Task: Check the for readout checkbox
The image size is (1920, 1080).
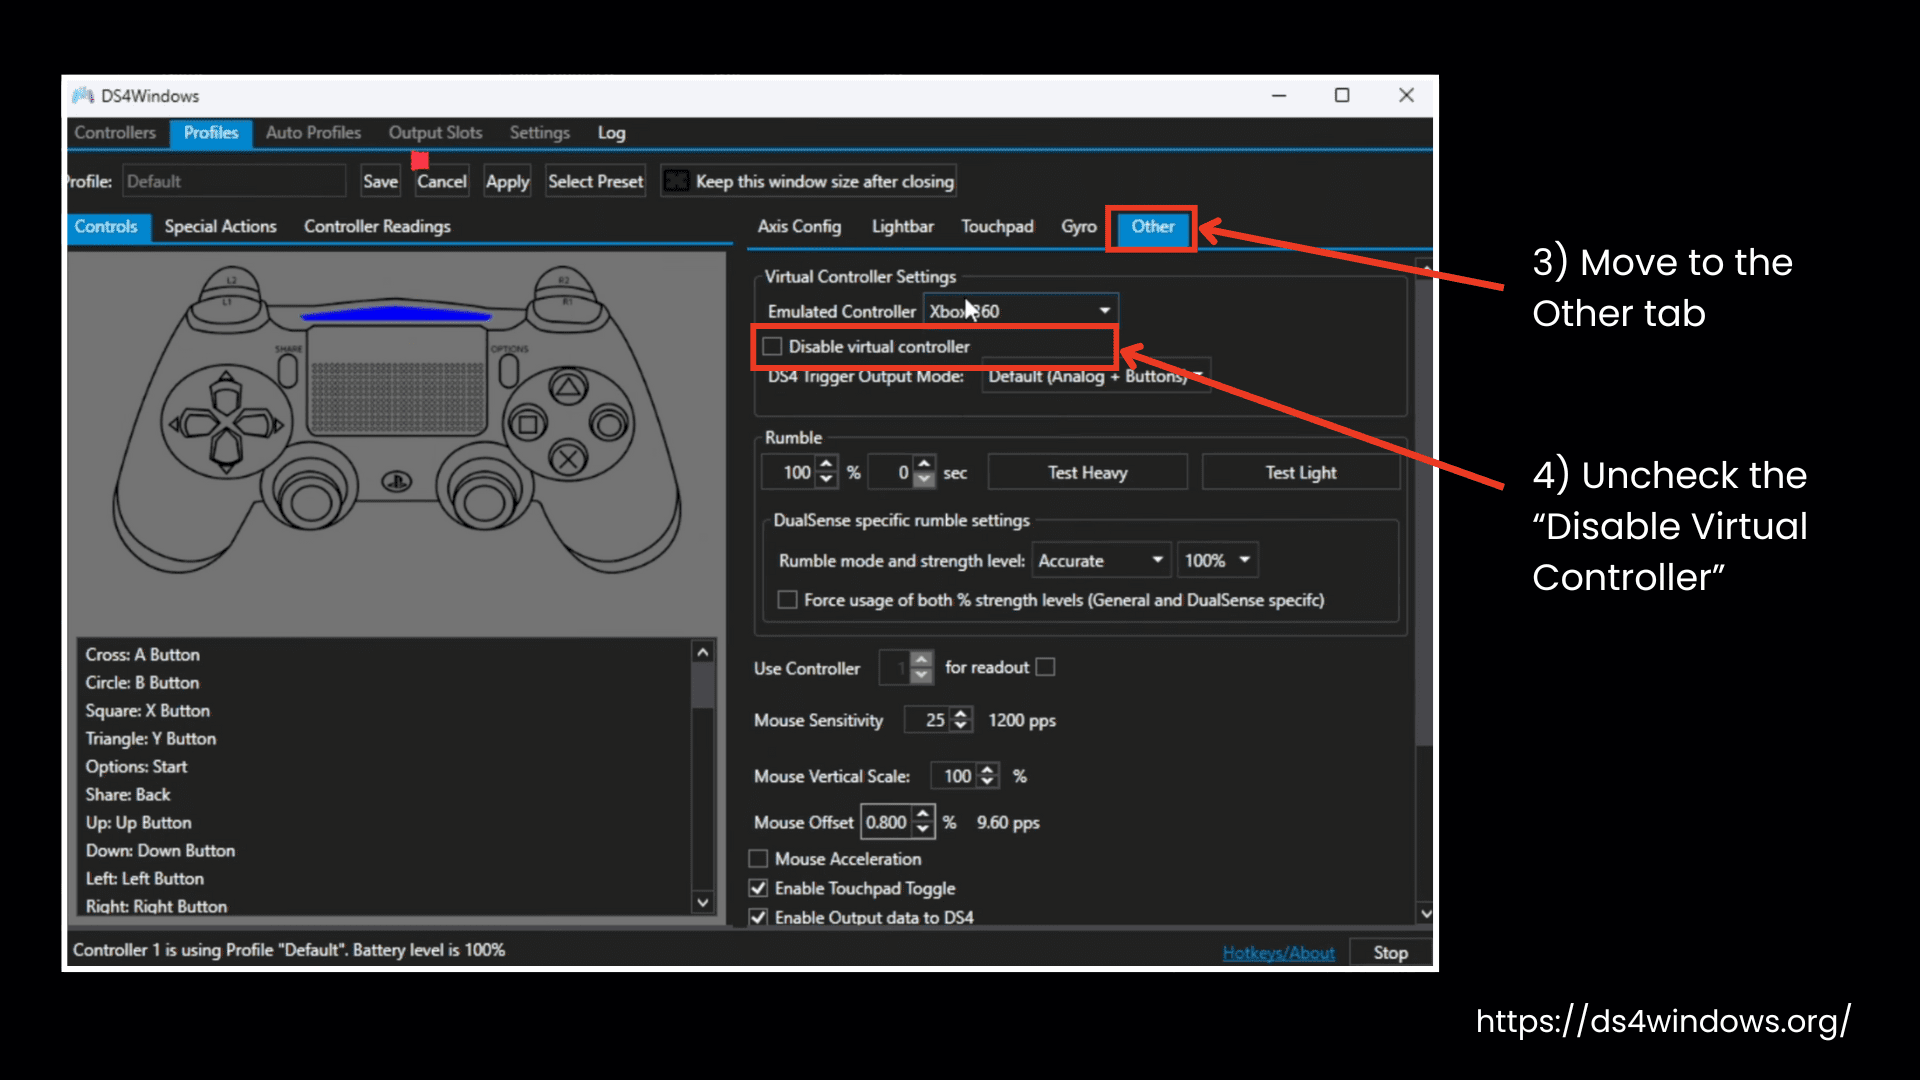Action: (1046, 667)
